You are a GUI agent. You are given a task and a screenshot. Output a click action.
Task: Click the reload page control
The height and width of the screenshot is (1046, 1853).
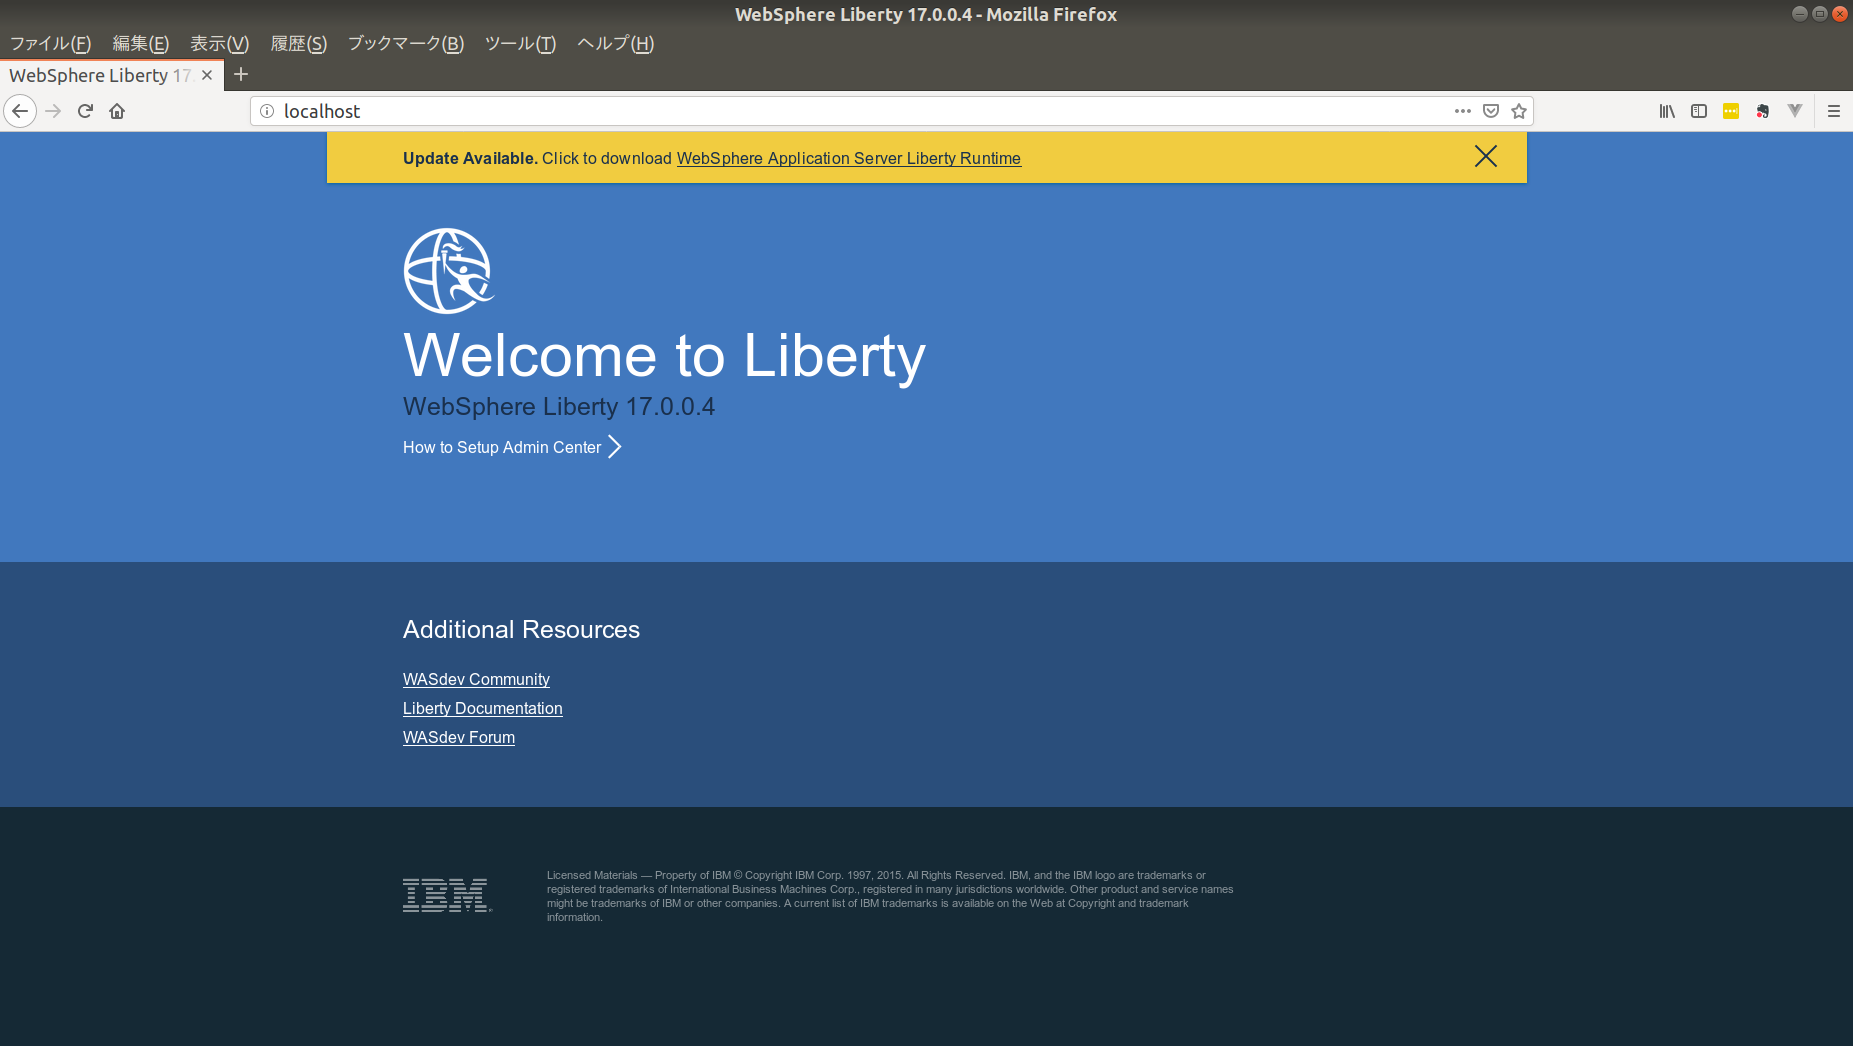pos(84,111)
